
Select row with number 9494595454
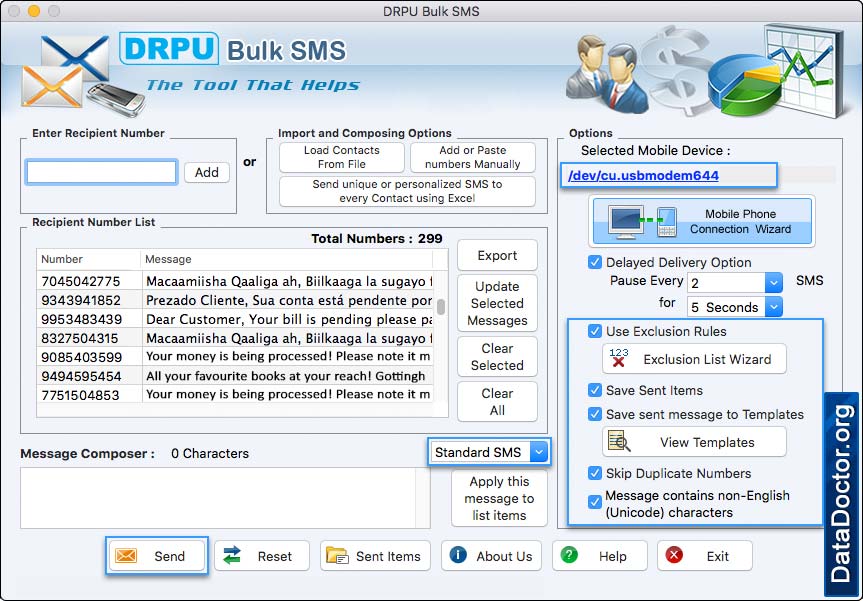235,376
